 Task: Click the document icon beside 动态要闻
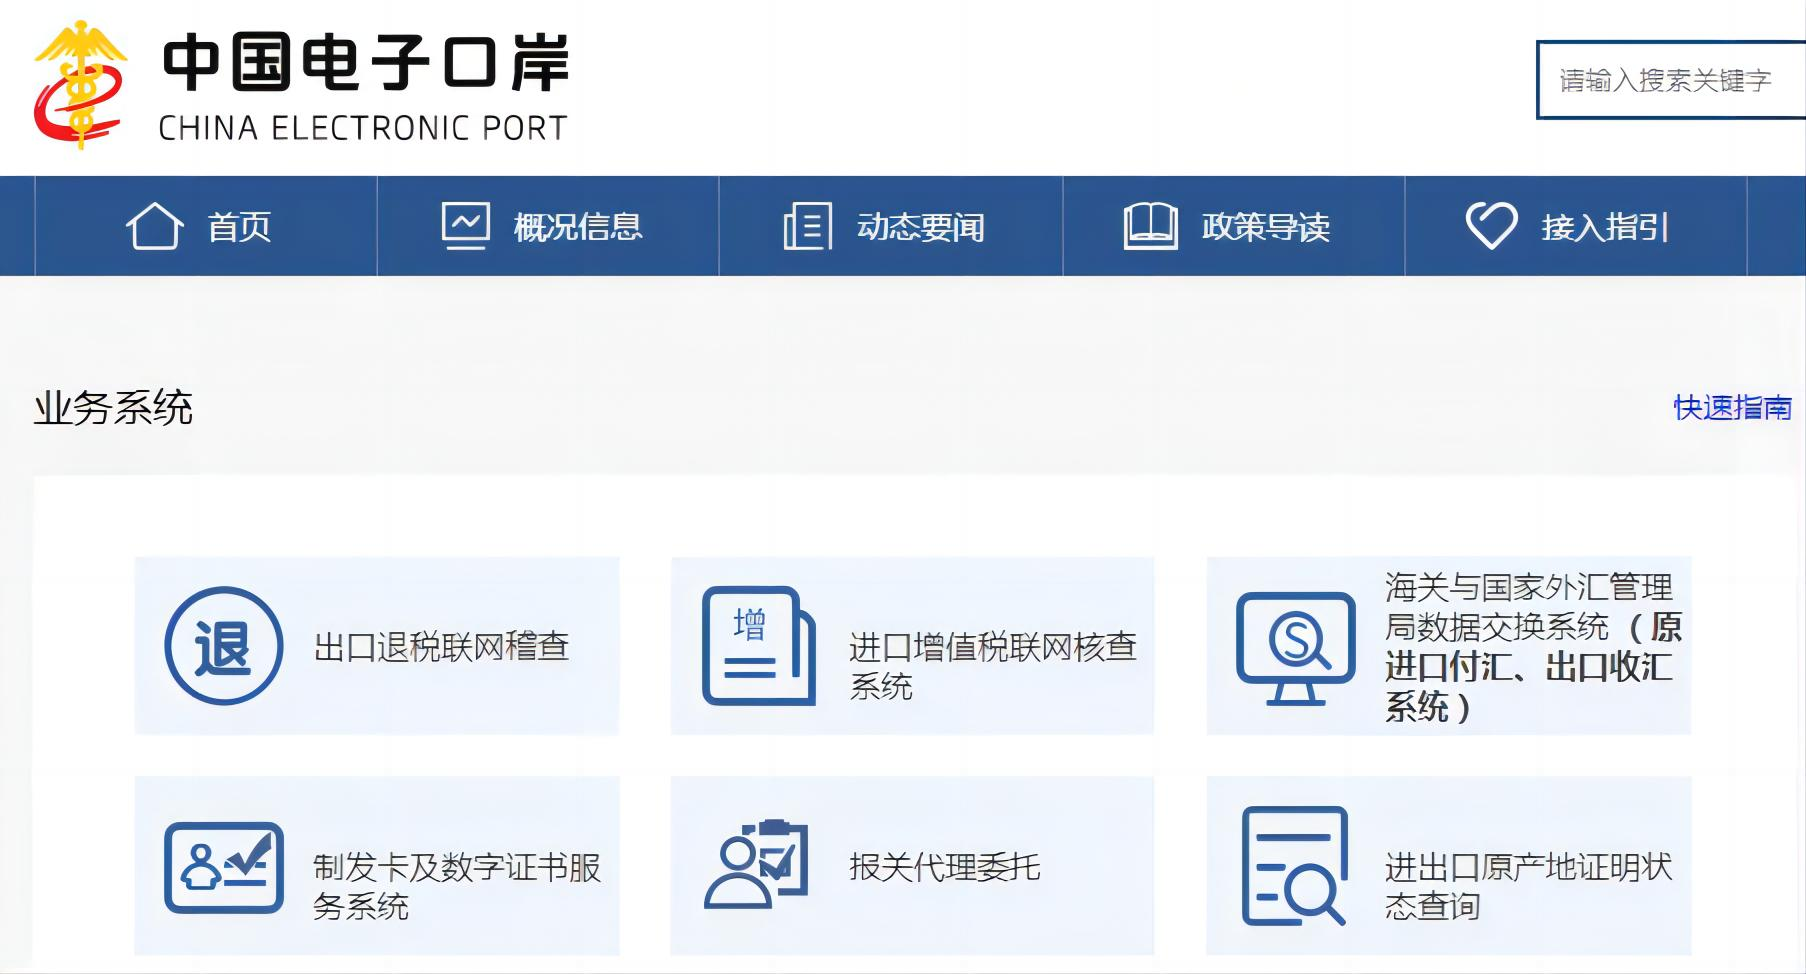point(807,226)
